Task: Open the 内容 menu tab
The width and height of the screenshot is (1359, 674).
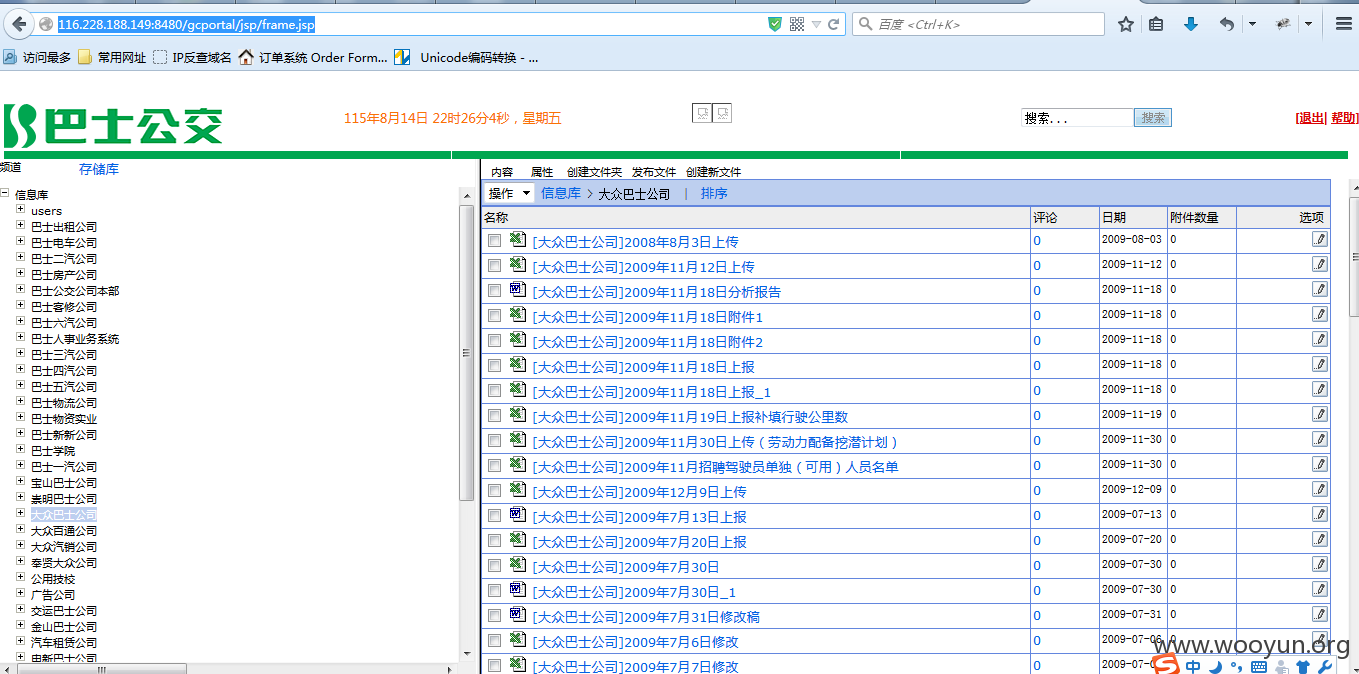Action: (502, 172)
